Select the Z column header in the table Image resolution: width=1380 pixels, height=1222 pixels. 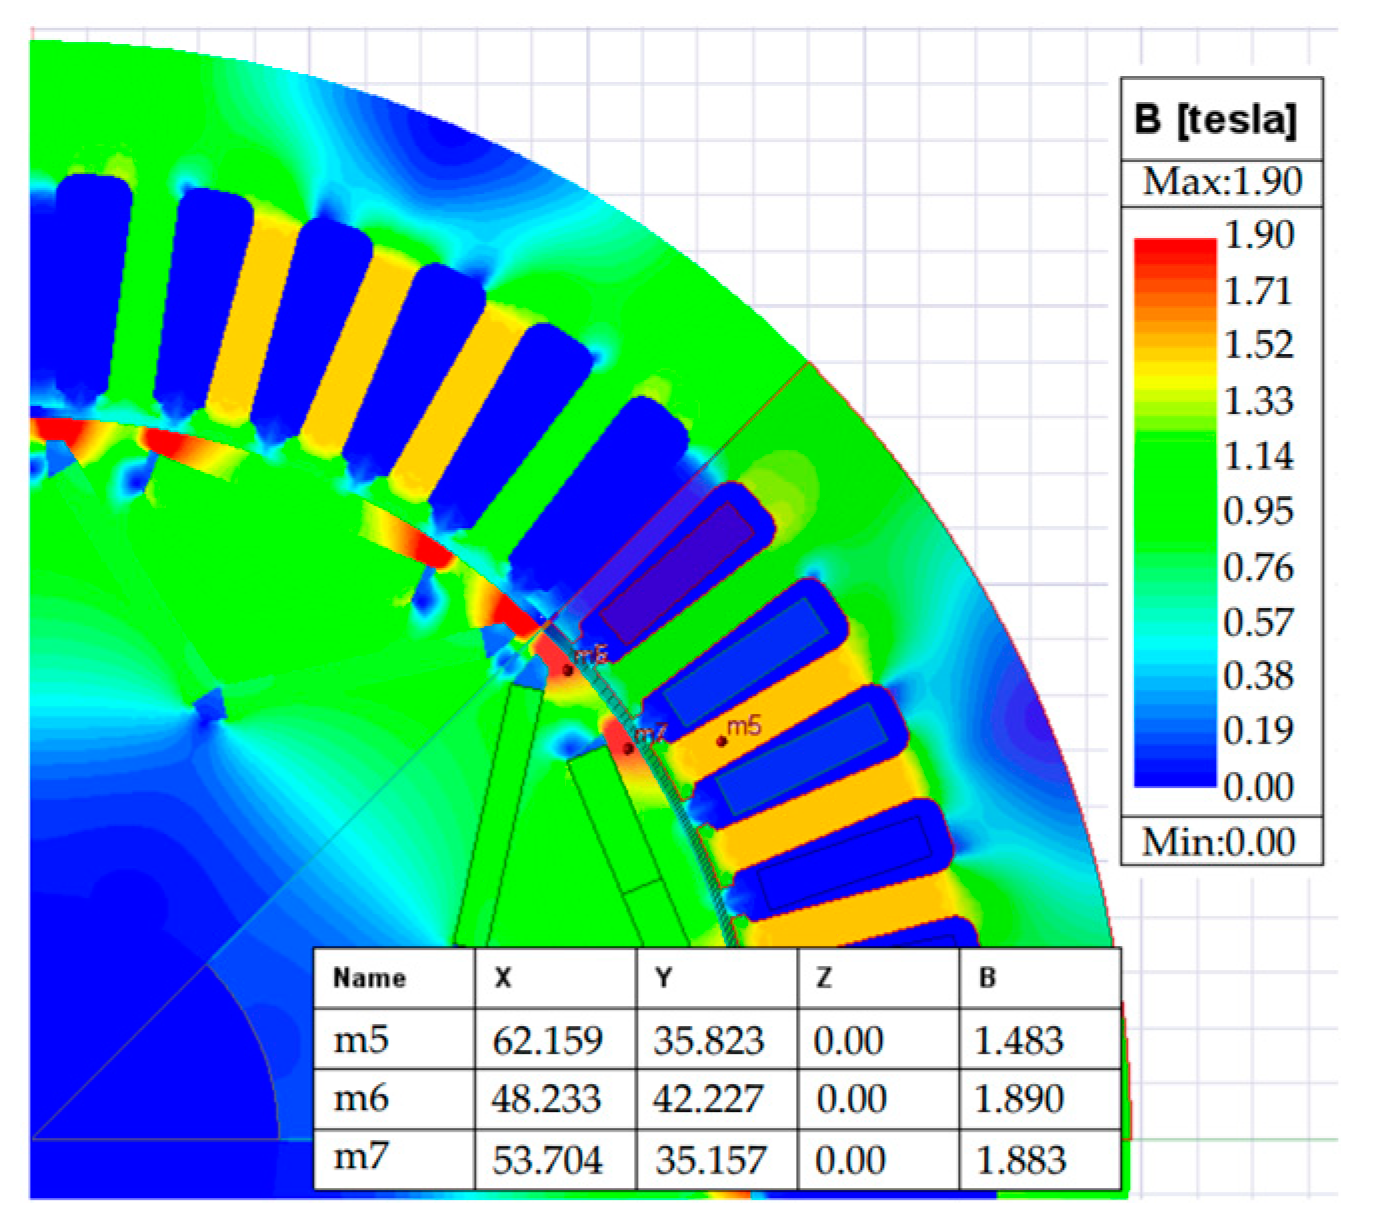[x=824, y=977]
